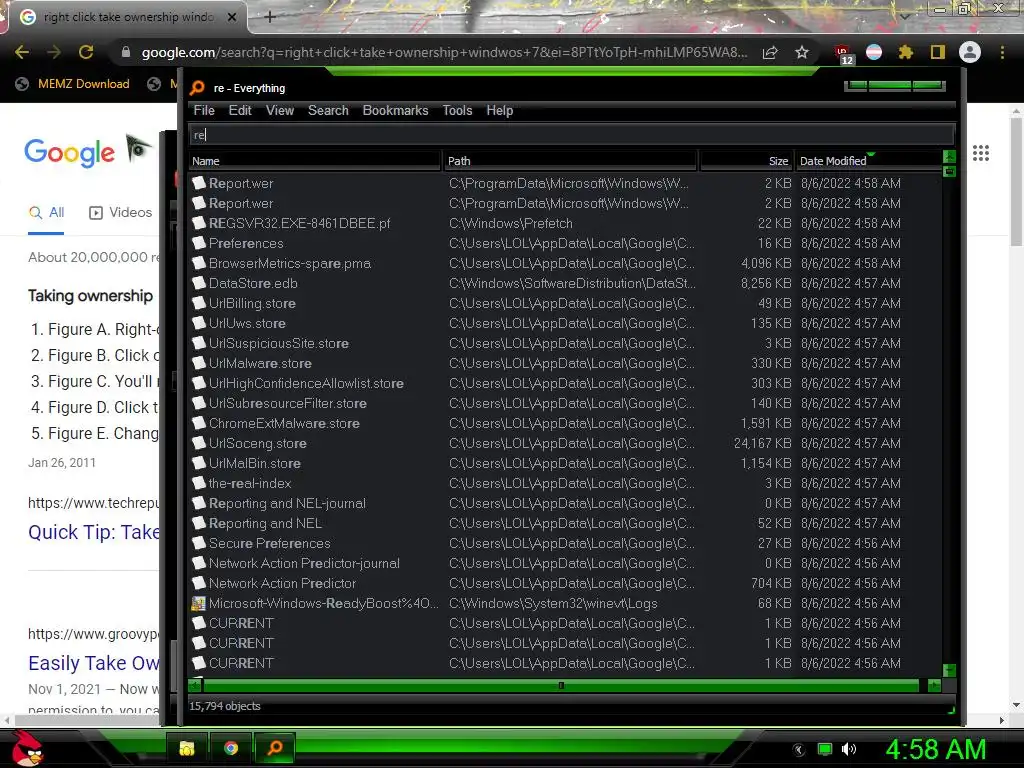Open the File menu in Everything
The width and height of the screenshot is (1024, 768).
coord(204,110)
